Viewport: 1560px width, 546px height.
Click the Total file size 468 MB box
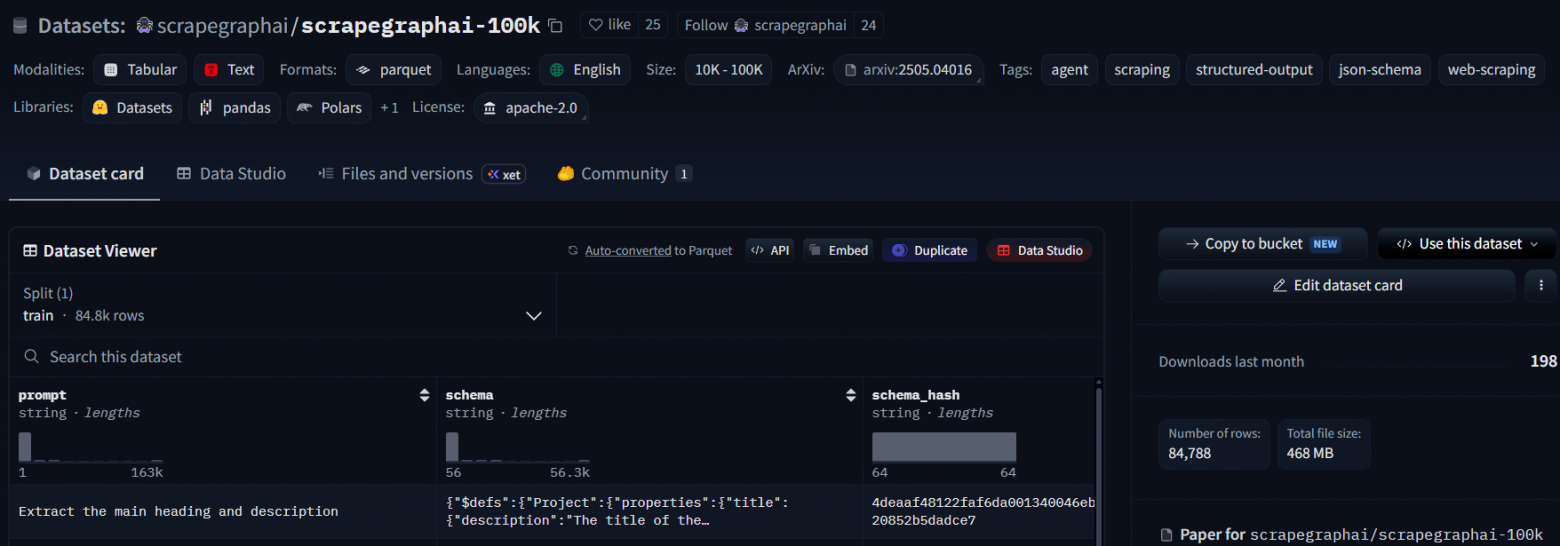point(1324,444)
